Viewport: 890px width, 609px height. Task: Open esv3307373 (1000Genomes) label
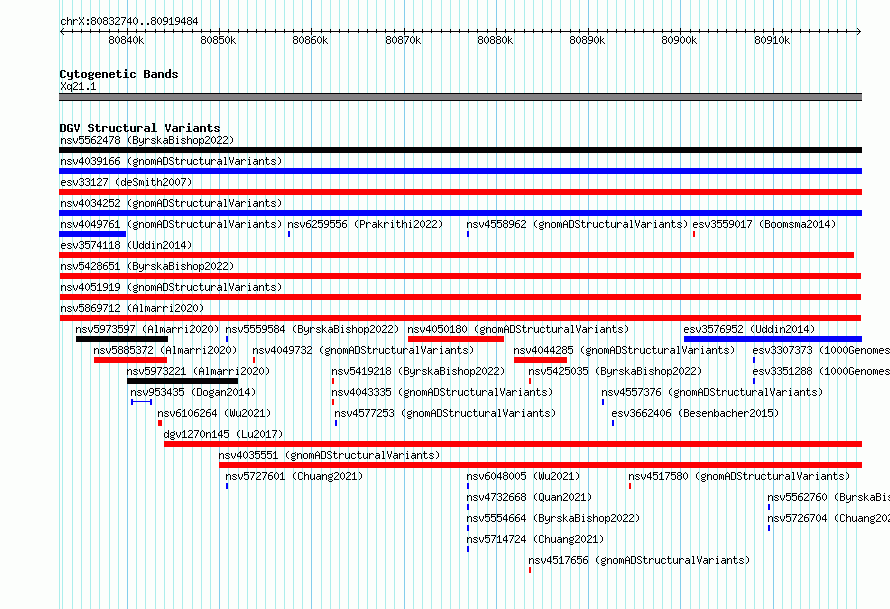(x=821, y=350)
